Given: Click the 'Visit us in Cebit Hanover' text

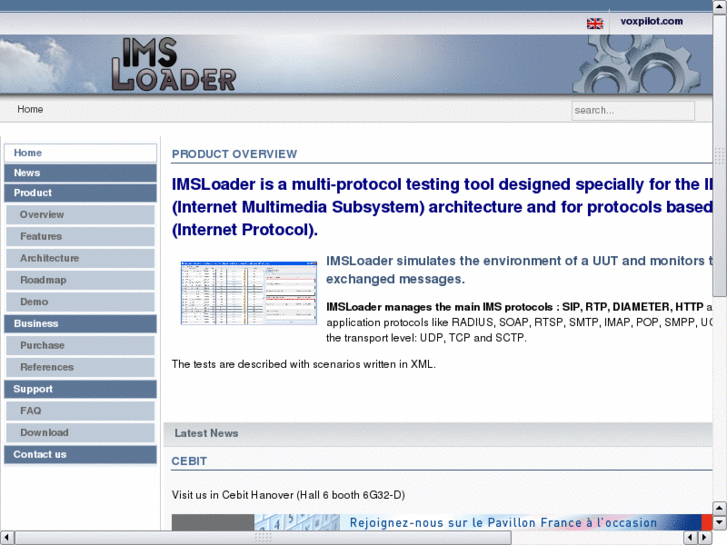Looking at the screenshot, I should (x=233, y=495).
